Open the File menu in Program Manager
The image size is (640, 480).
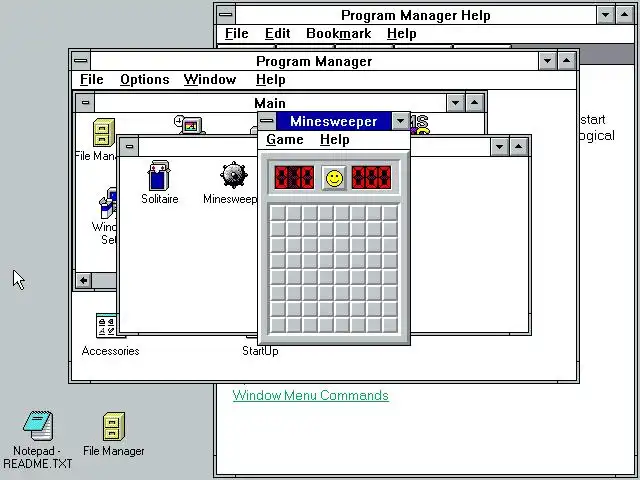tap(91, 80)
